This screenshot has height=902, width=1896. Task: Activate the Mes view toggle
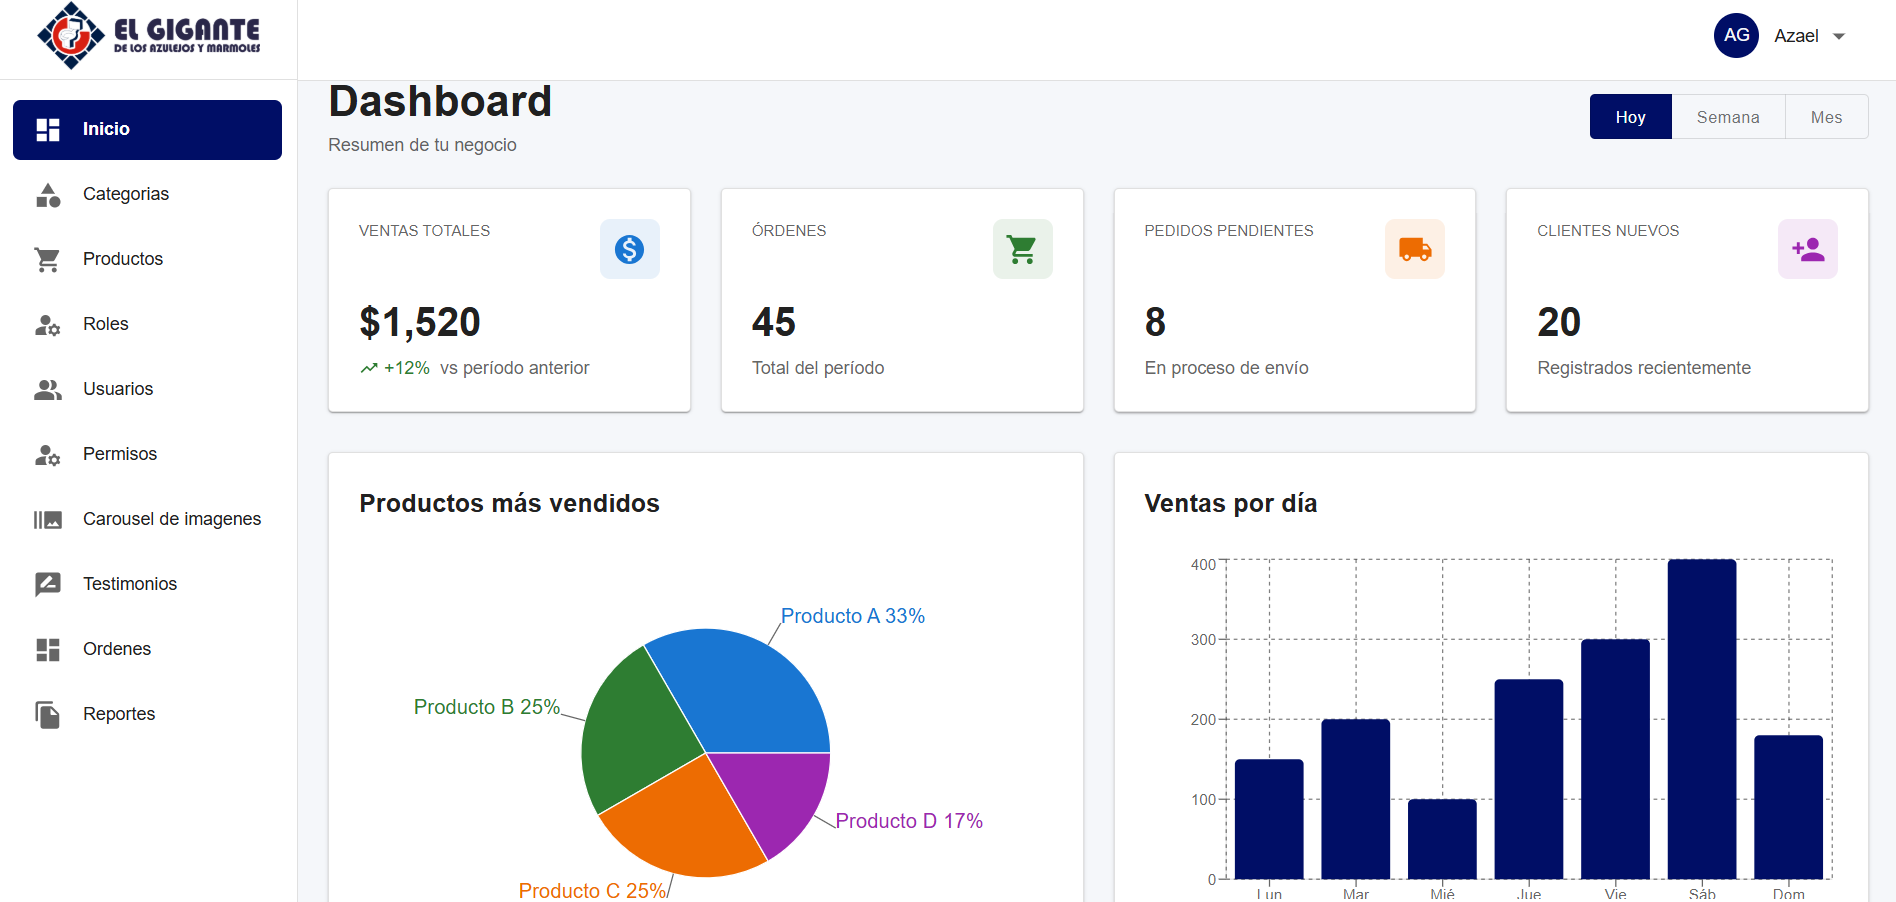[1826, 117]
